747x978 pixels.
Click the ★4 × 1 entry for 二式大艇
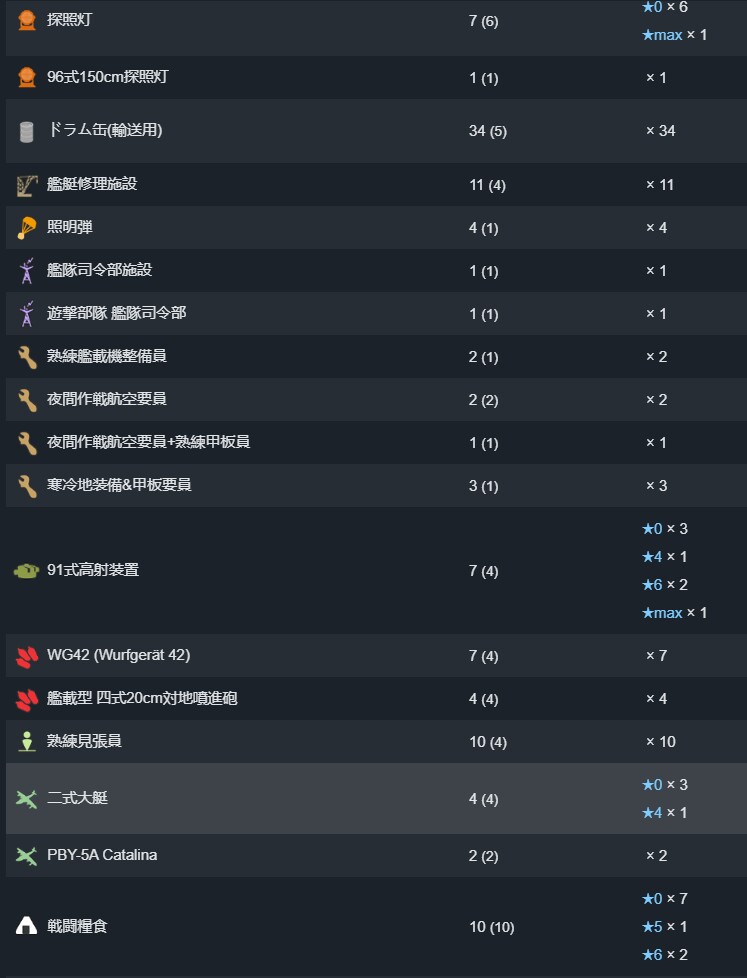pos(664,813)
